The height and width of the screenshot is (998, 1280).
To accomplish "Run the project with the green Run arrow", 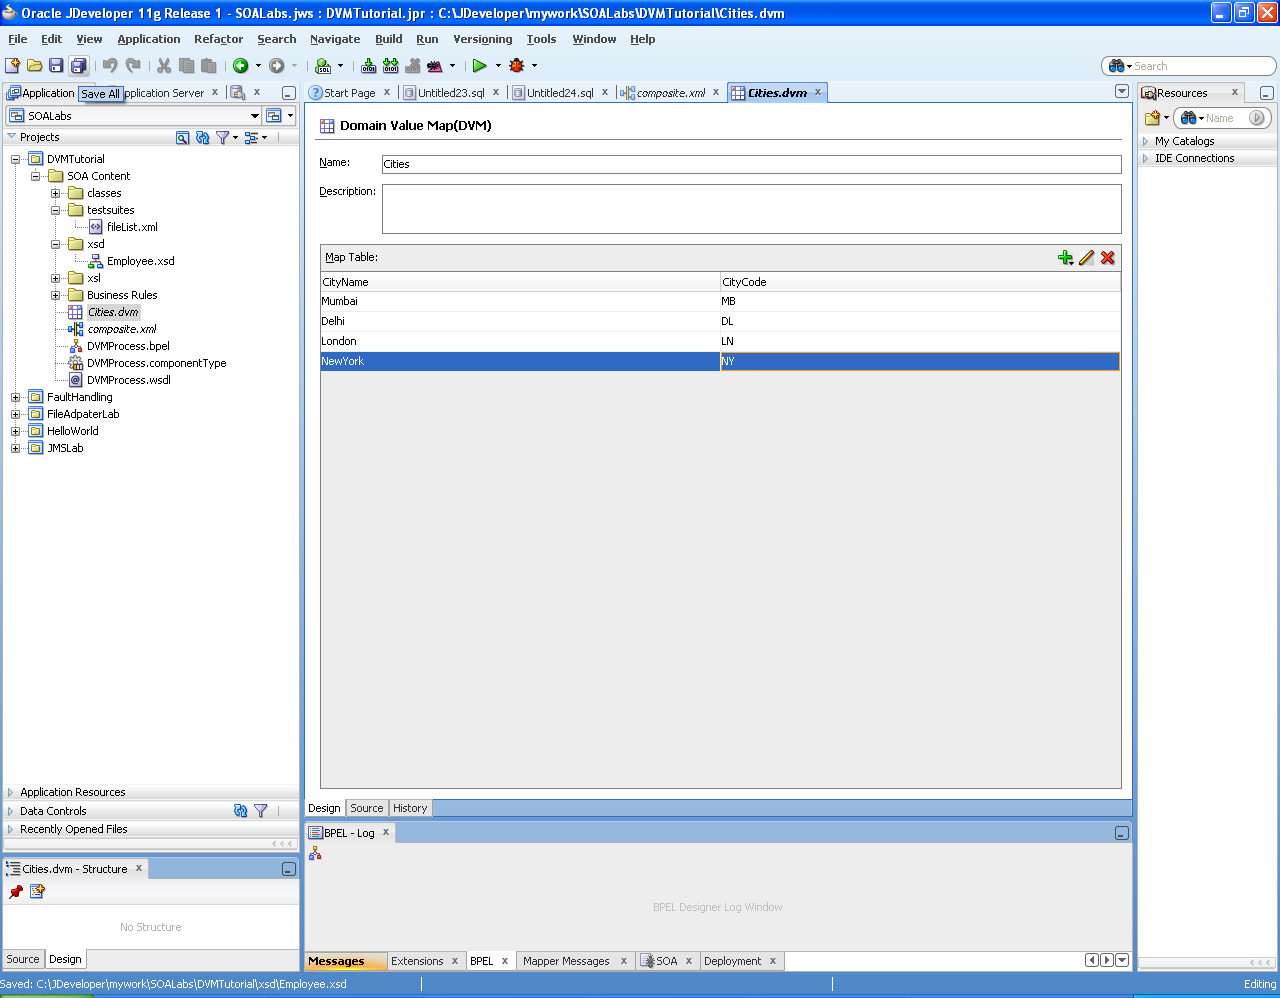I will [x=481, y=66].
